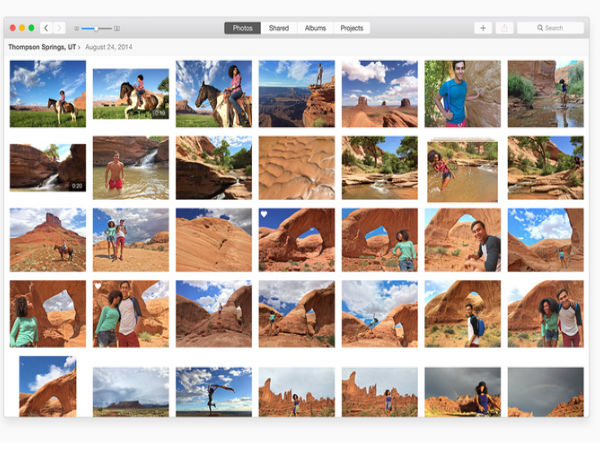Open man with blue backpack photo
This screenshot has width=600, height=450.
[x=462, y=314]
